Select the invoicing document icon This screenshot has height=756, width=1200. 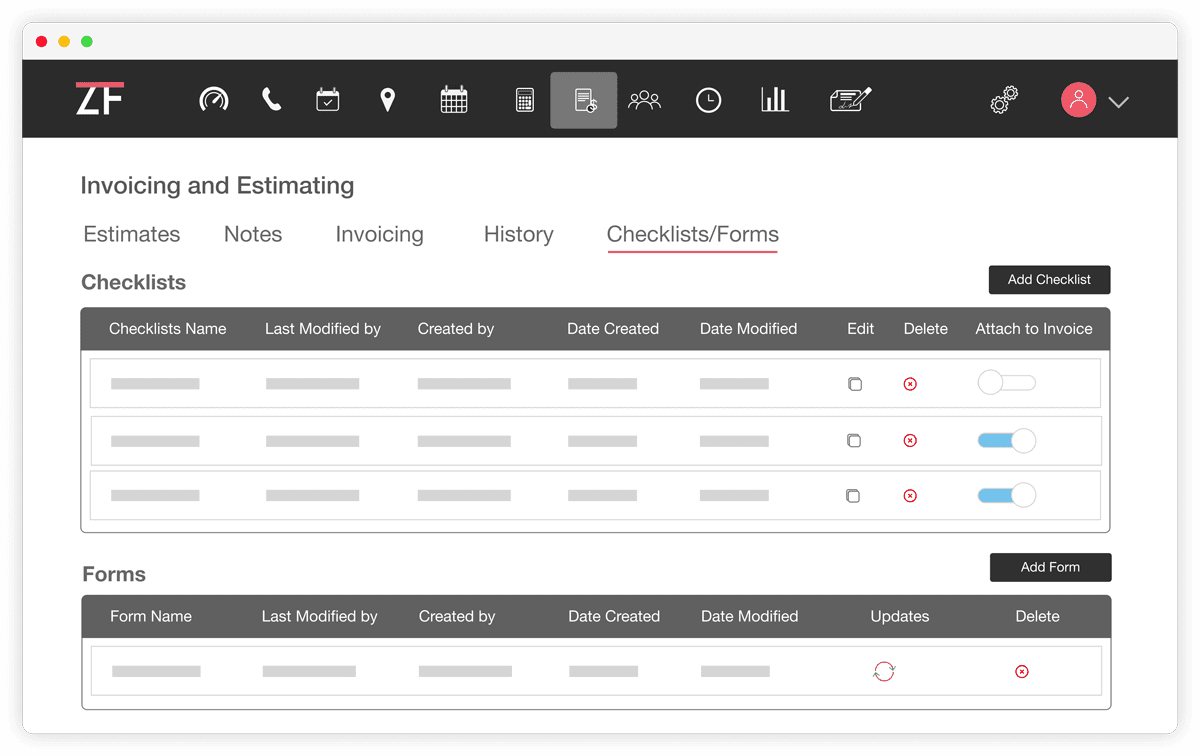584,100
